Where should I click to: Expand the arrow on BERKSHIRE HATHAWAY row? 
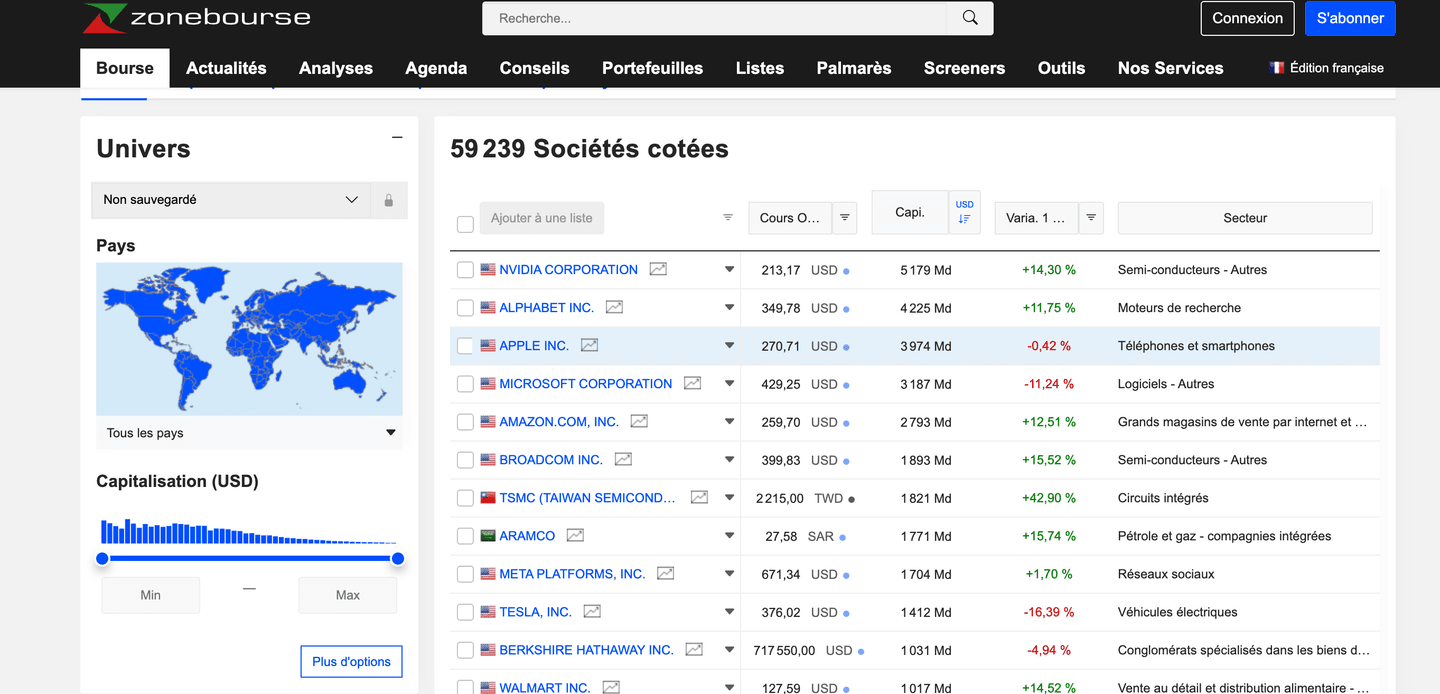point(729,649)
